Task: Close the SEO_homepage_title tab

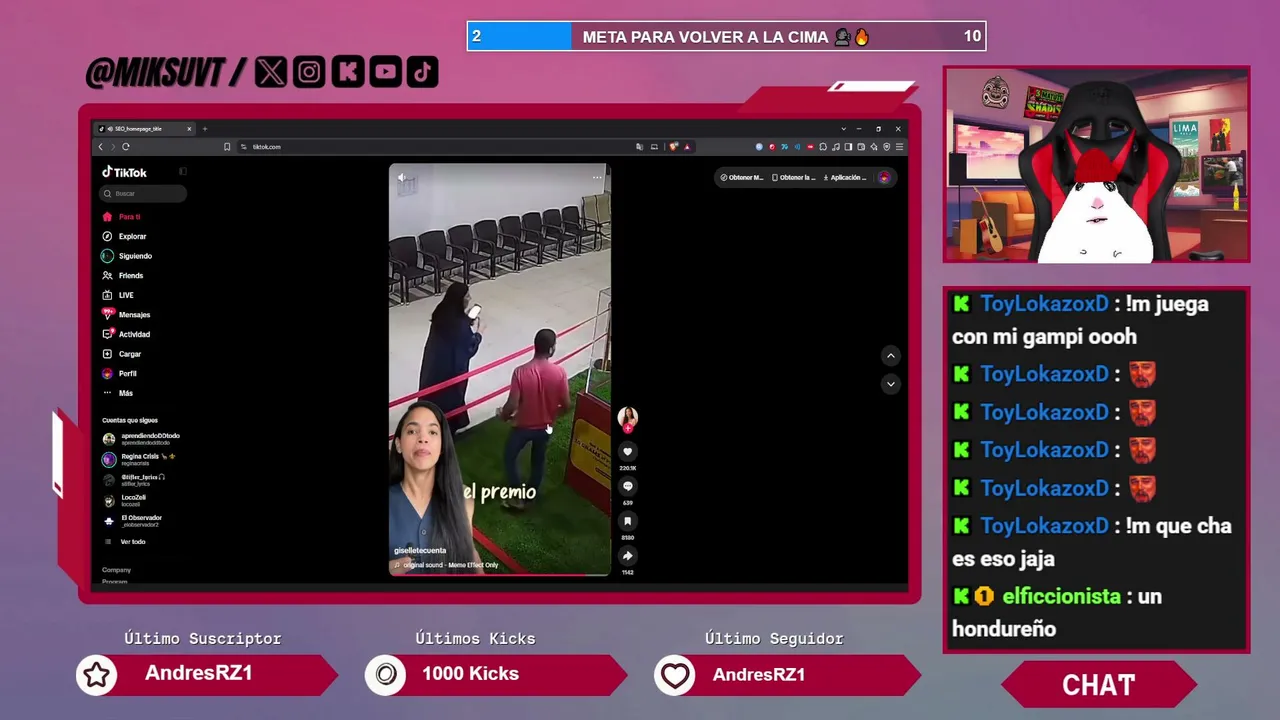Action: tap(189, 129)
